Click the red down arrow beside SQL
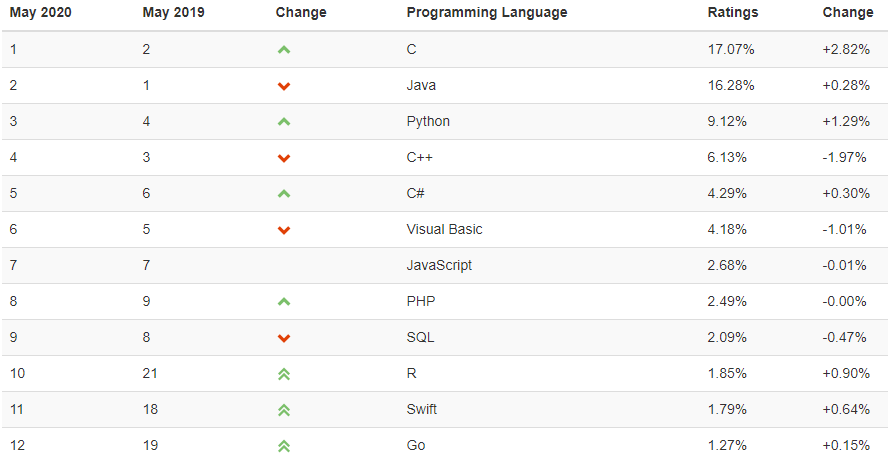The height and width of the screenshot is (462, 888). point(283,338)
